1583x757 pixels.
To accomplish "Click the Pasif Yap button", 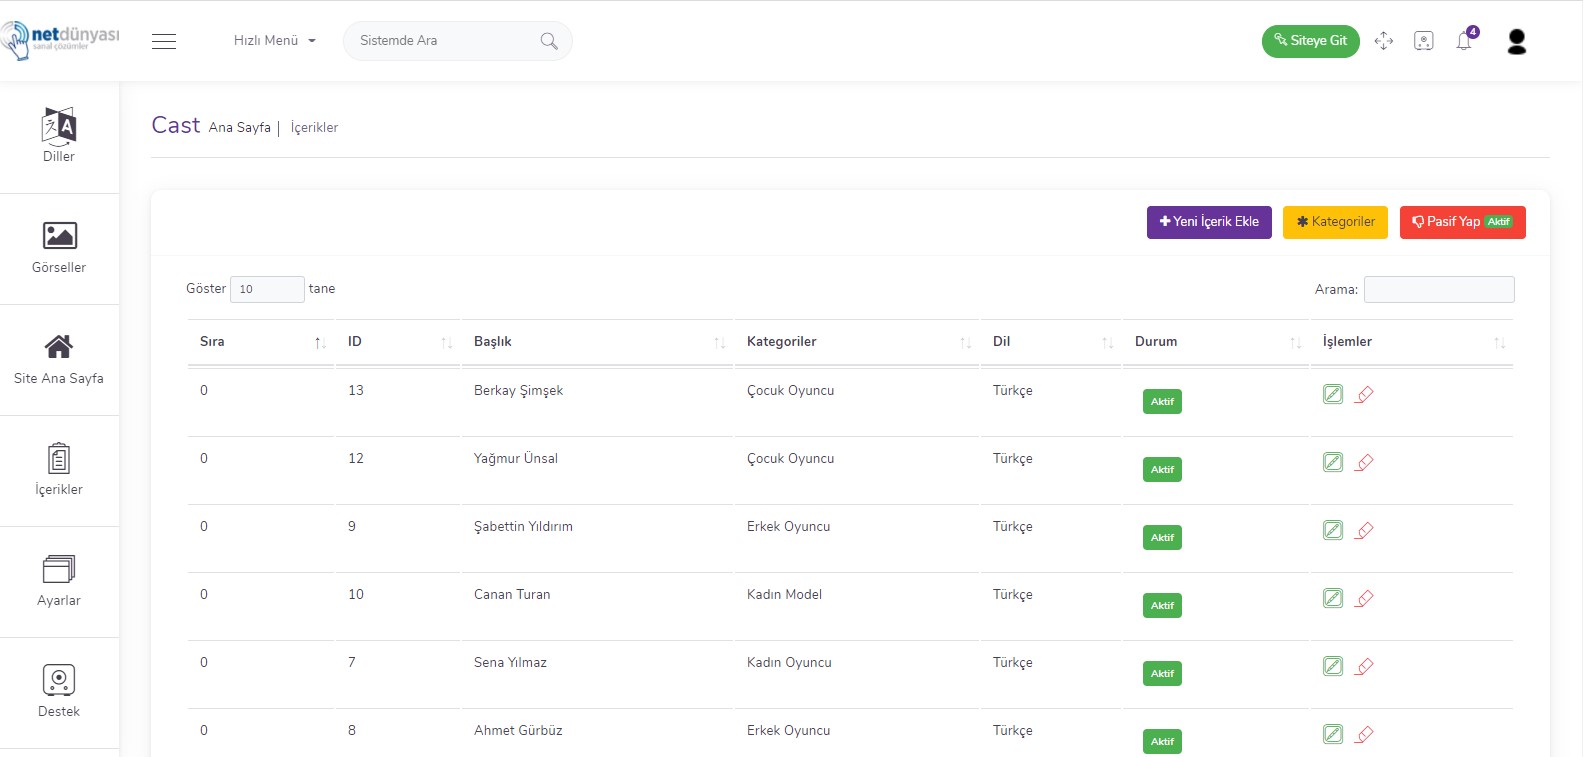I will pos(1463,222).
